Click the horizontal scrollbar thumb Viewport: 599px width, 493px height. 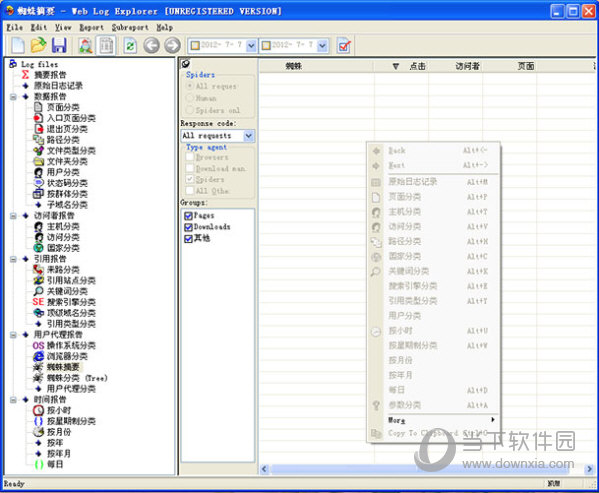(x=420, y=469)
